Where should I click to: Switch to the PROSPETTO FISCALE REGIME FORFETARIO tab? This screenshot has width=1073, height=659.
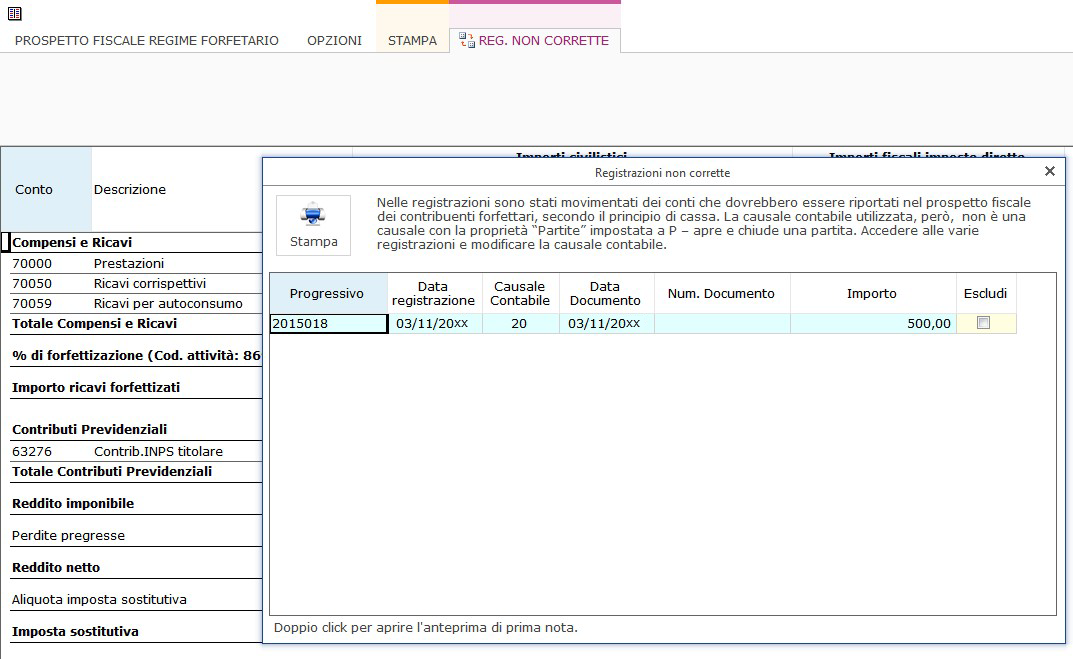click(x=144, y=41)
